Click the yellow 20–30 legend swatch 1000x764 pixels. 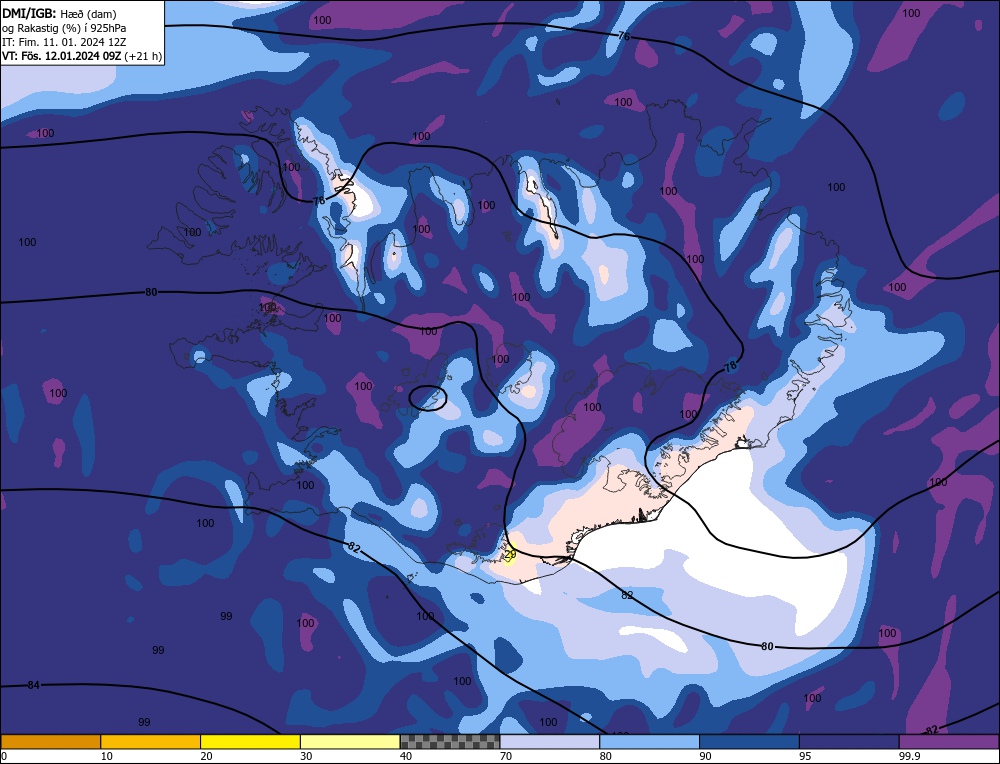click(x=250, y=742)
